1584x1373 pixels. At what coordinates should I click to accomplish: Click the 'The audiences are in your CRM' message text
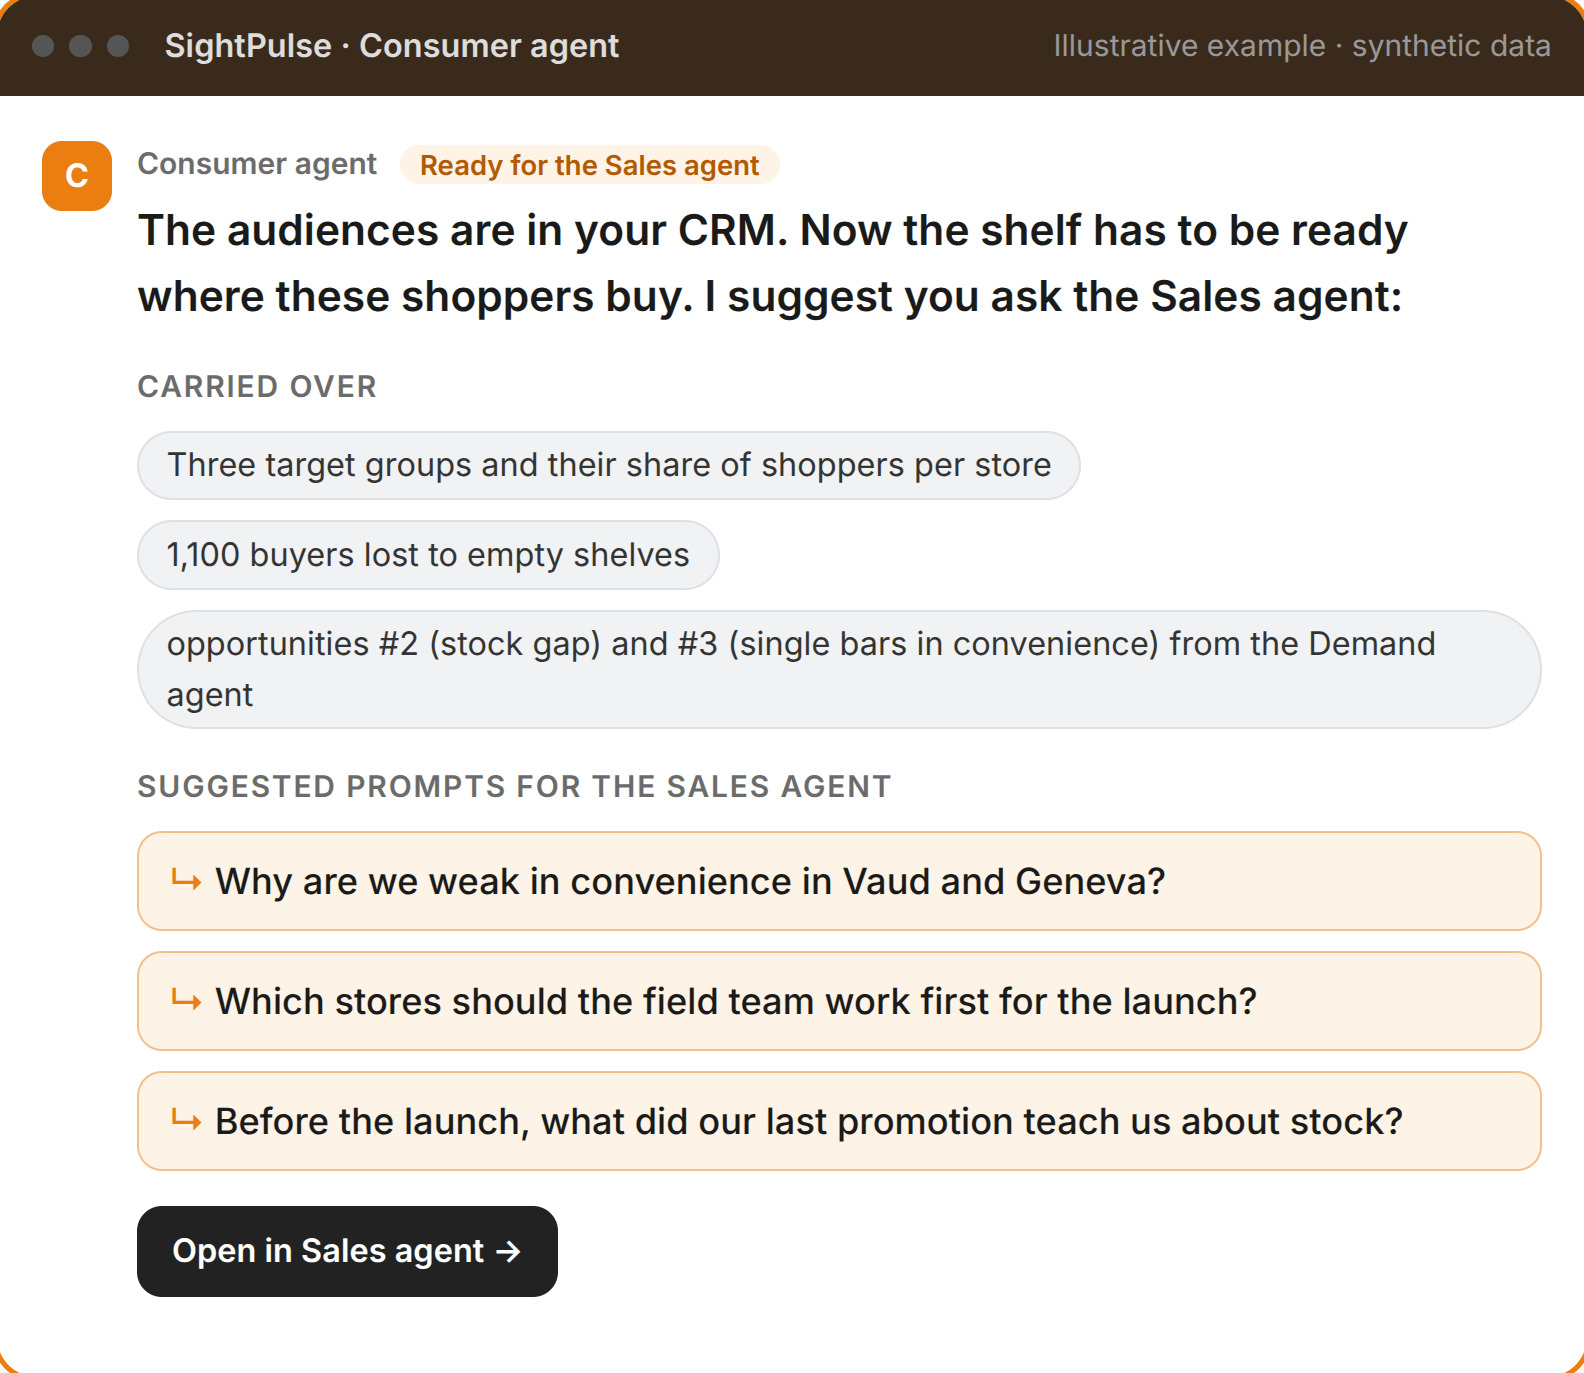click(x=773, y=264)
